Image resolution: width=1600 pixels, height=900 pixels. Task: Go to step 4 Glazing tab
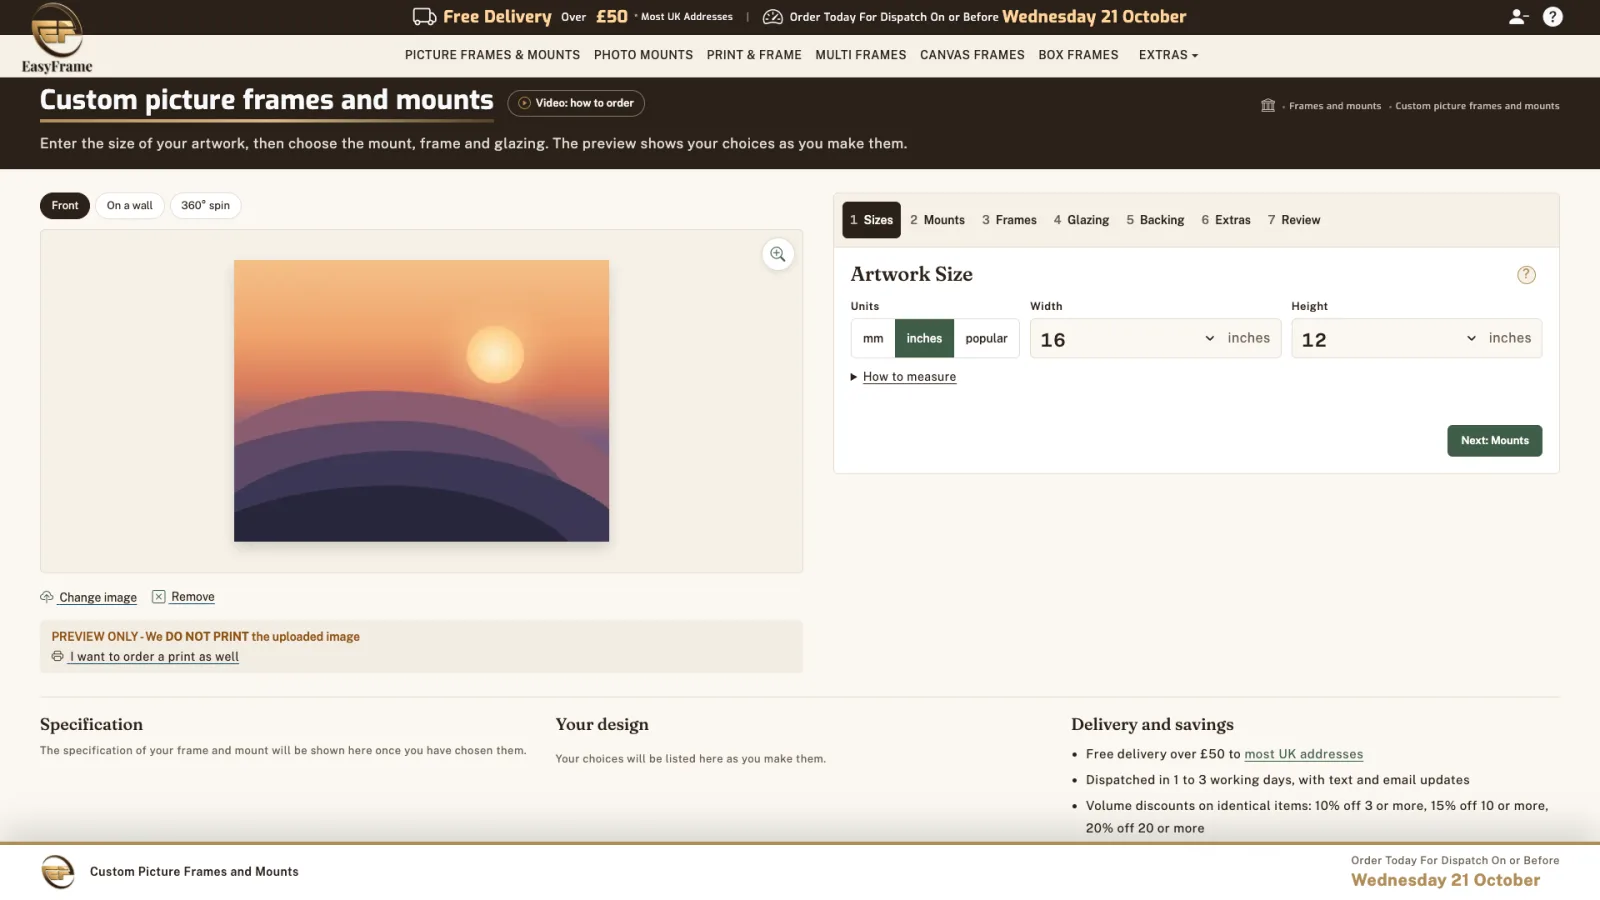[1081, 220]
